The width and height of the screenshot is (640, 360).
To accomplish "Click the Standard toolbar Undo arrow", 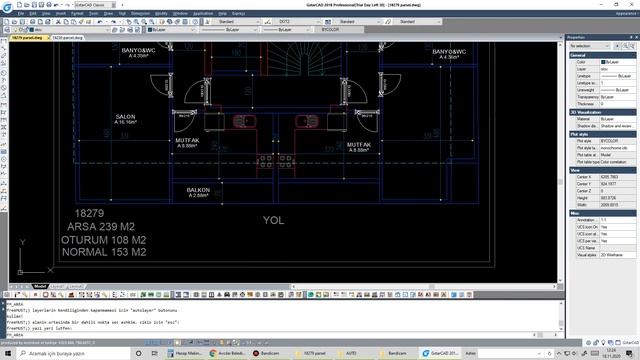I will pos(100,22).
